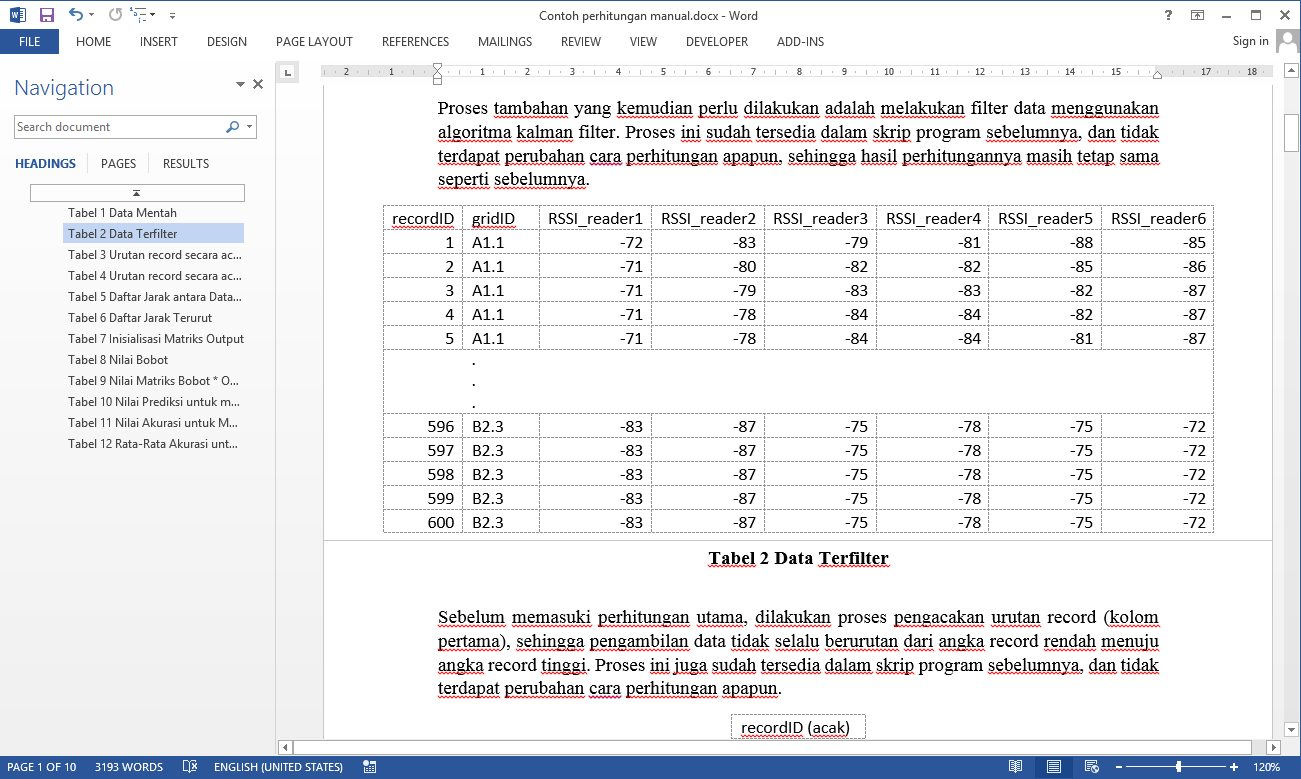1301x779 pixels.
Task: Open the Navigation pane task options dropdown
Action: 240,85
